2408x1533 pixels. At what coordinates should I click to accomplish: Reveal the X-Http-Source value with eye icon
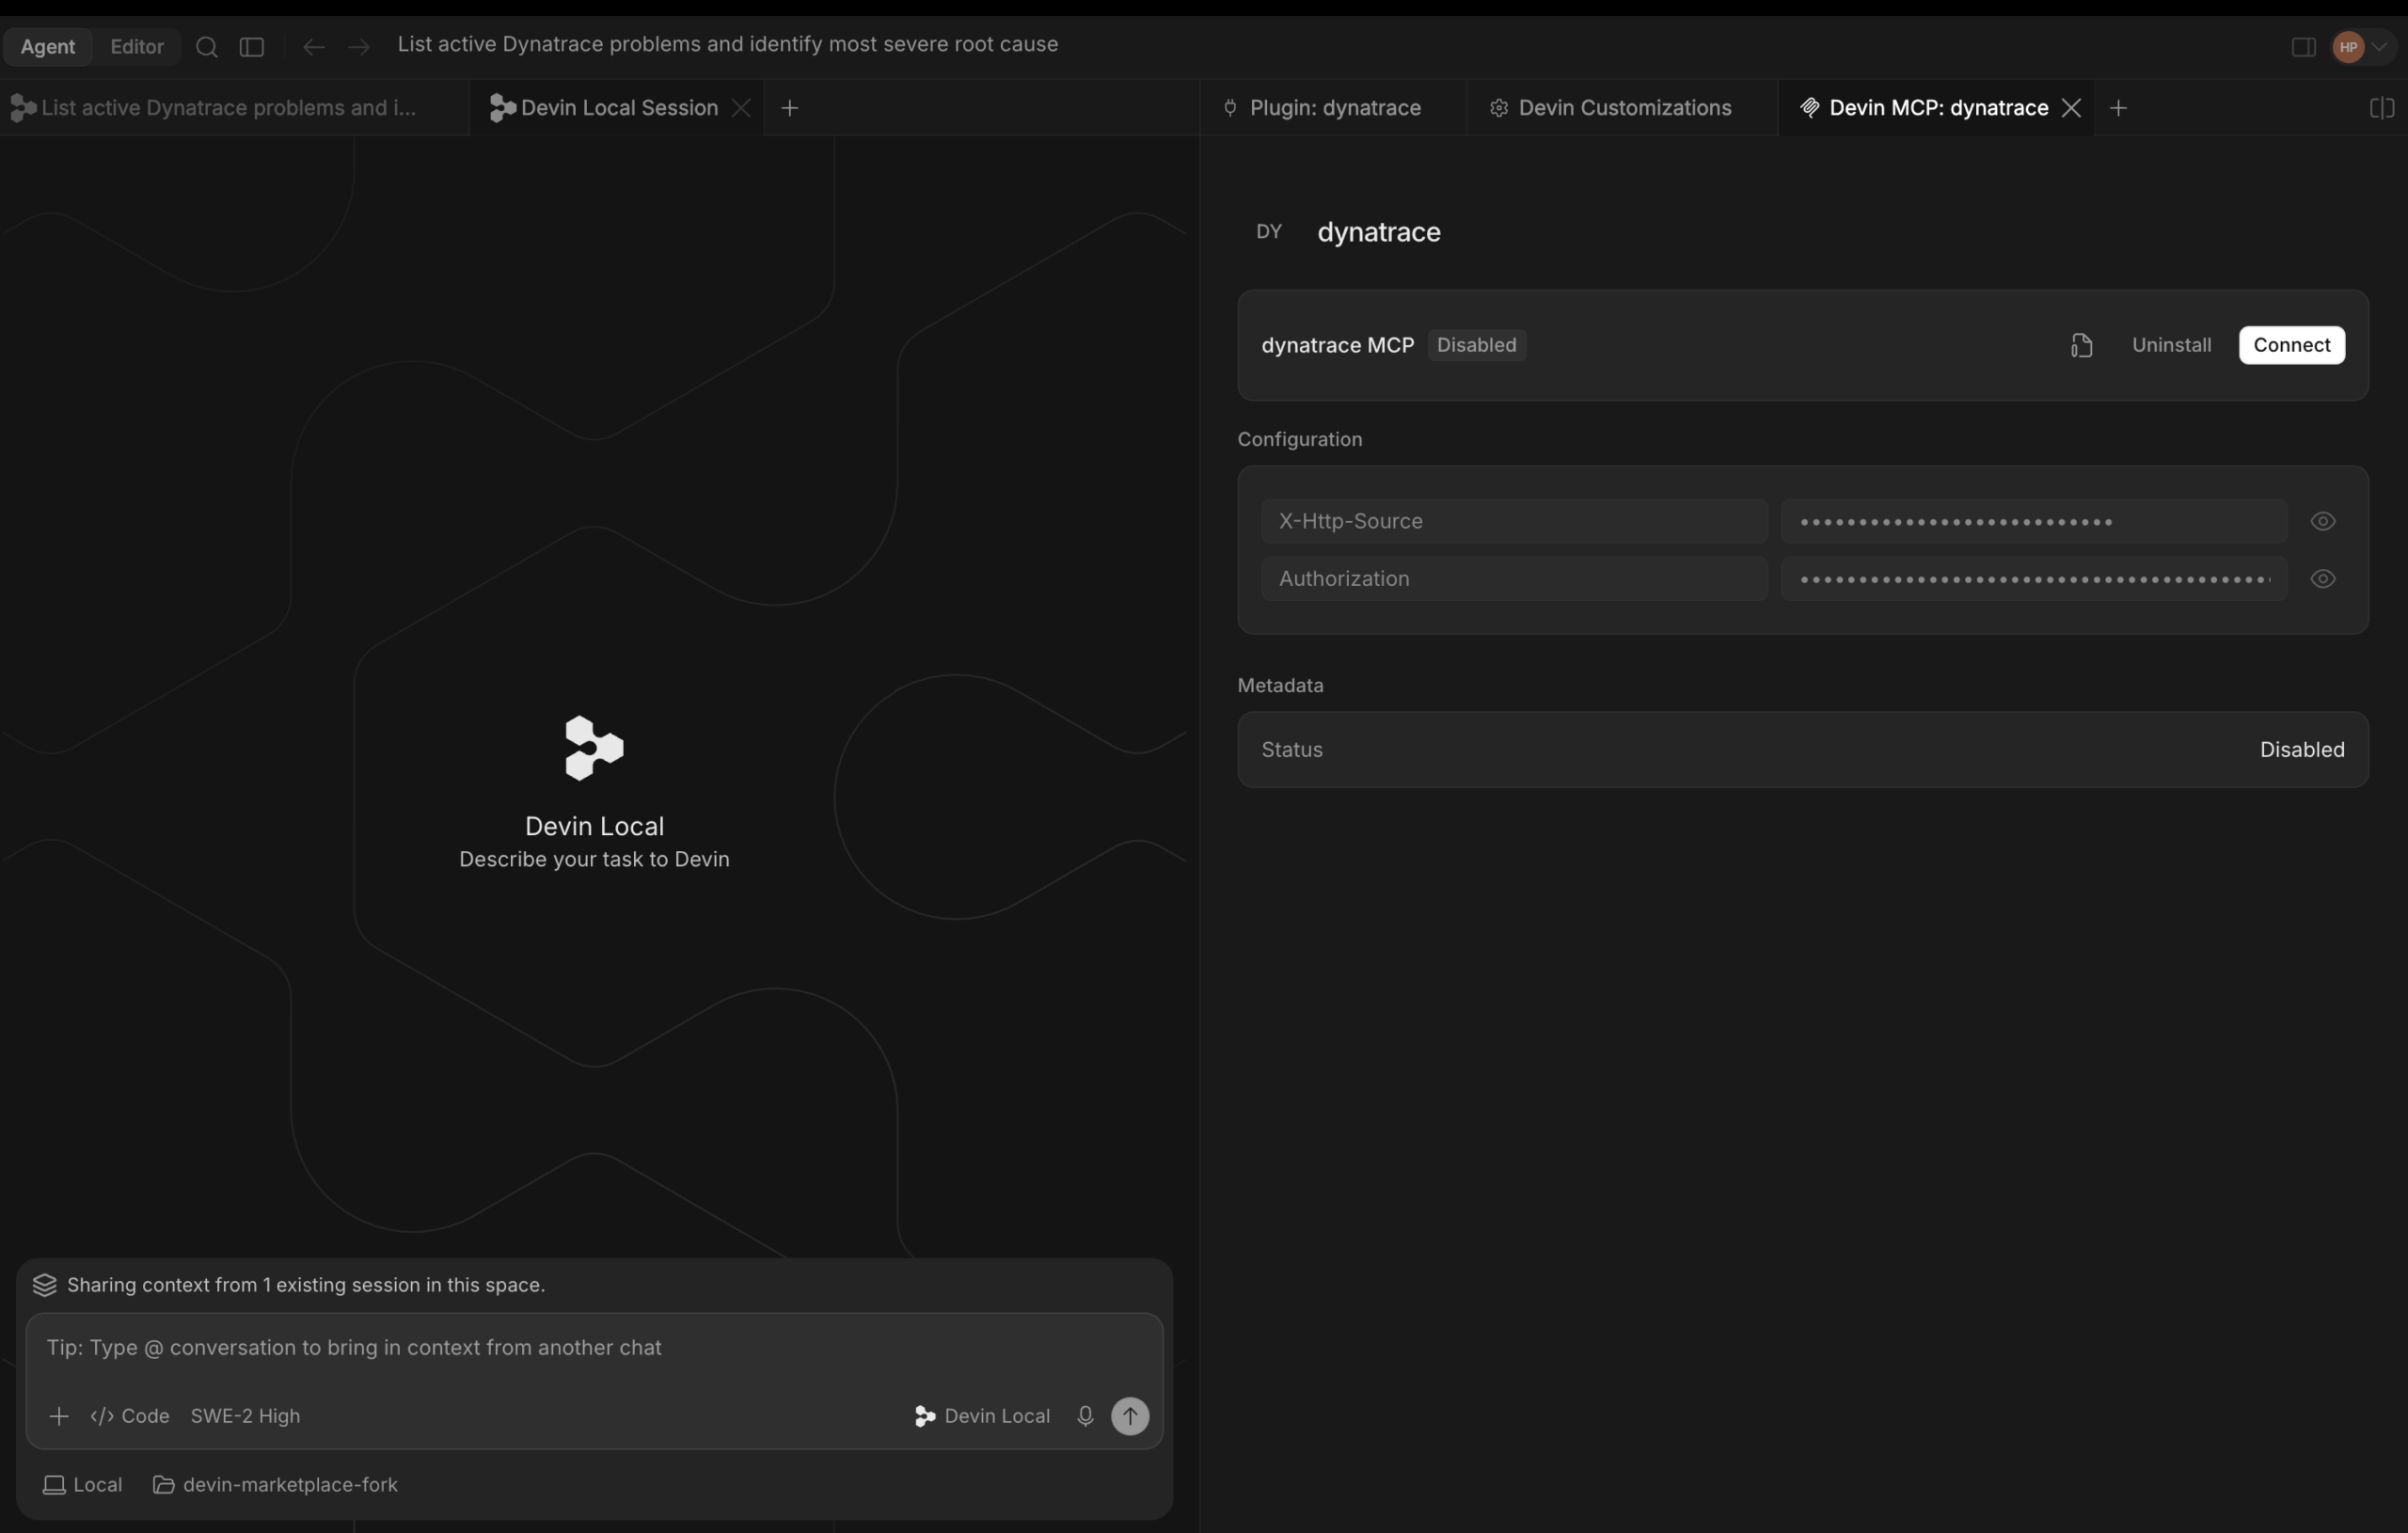pyautogui.click(x=2322, y=521)
